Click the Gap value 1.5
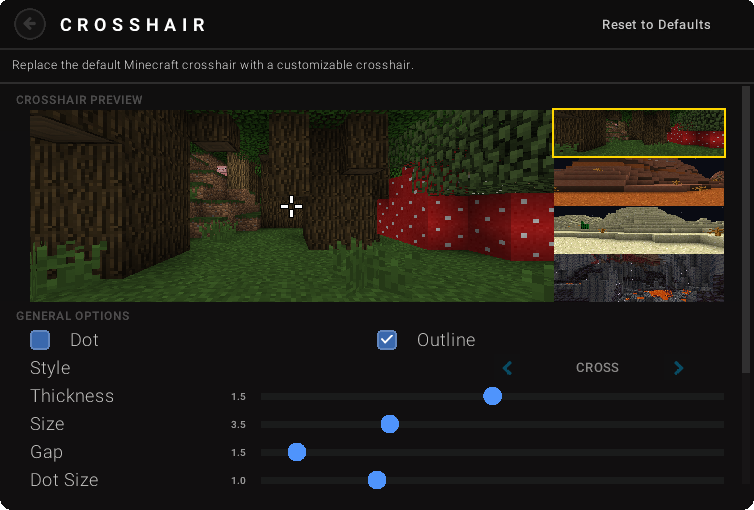754x510 pixels. click(x=238, y=452)
